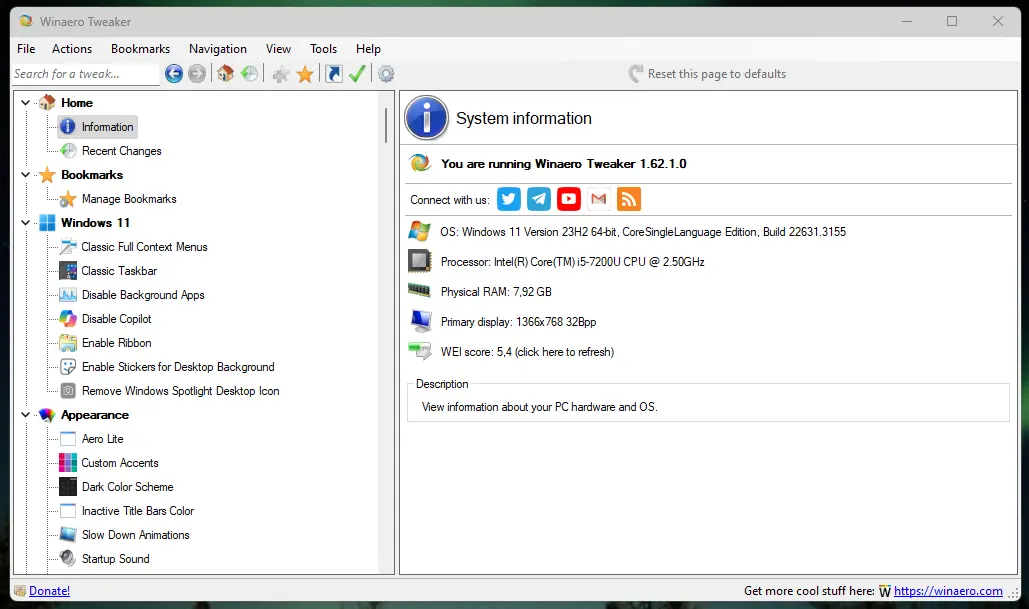Open the RSS feed icon
The height and width of the screenshot is (609, 1029).
(x=629, y=199)
